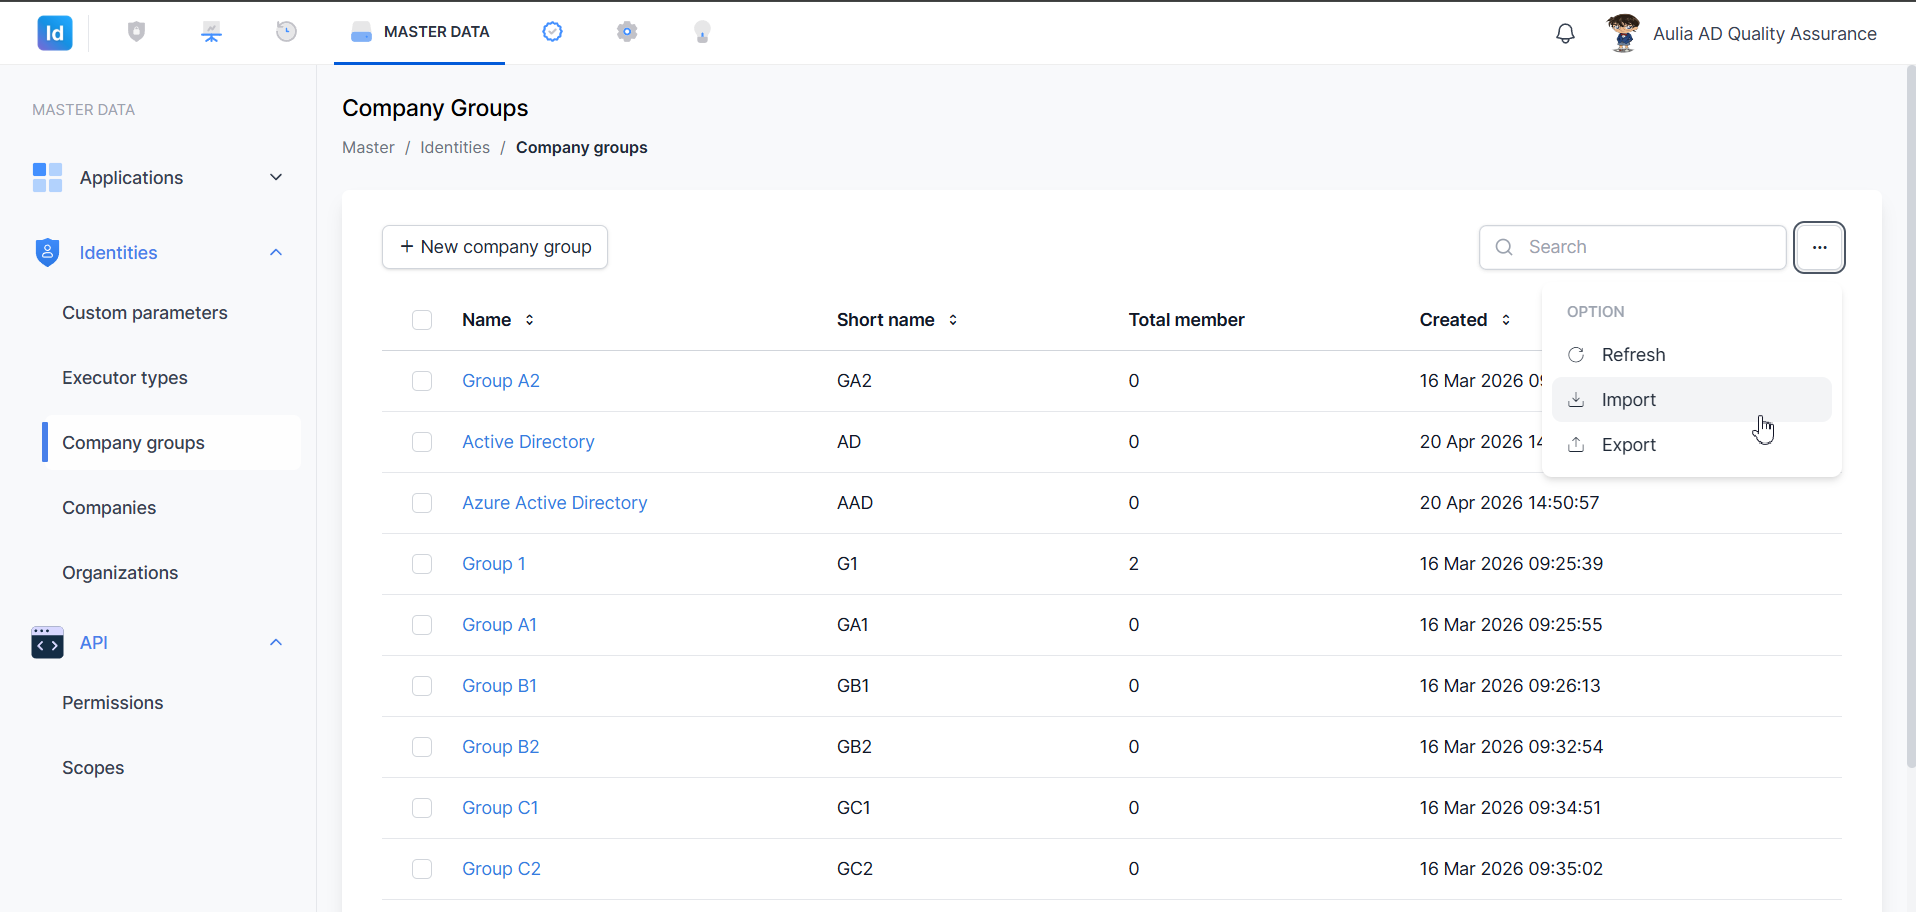The height and width of the screenshot is (912, 1916).
Task: Choose Refresh from option menu
Action: [x=1692, y=355]
